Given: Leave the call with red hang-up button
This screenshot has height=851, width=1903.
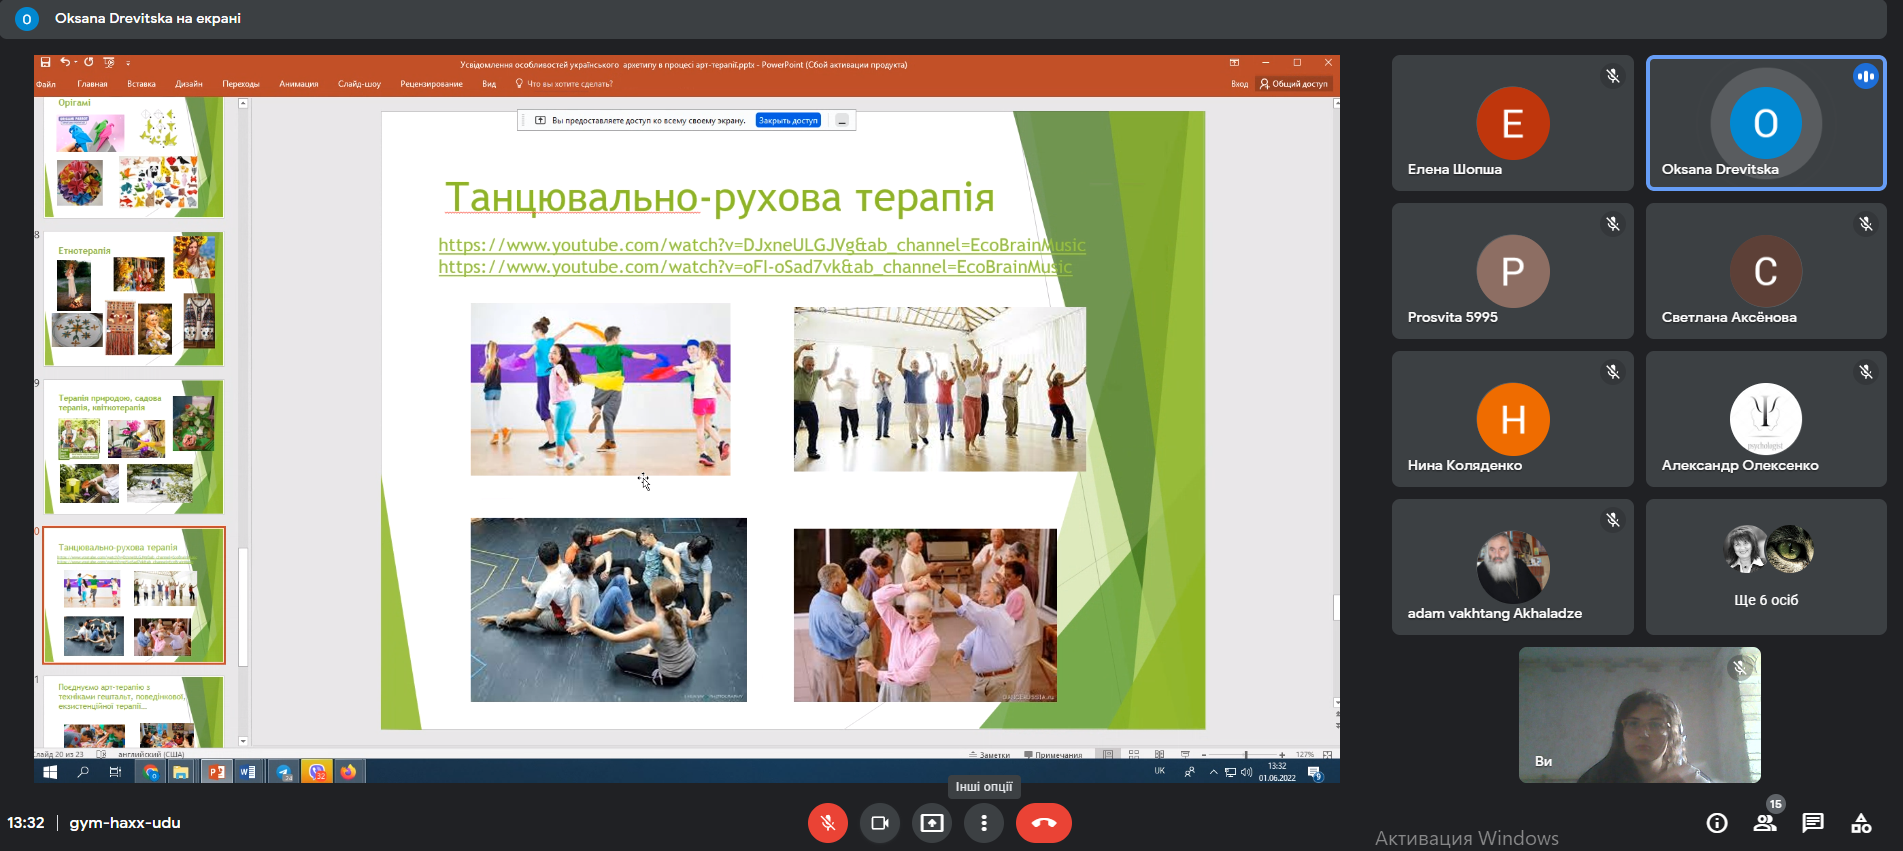Looking at the screenshot, I should tap(1043, 823).
